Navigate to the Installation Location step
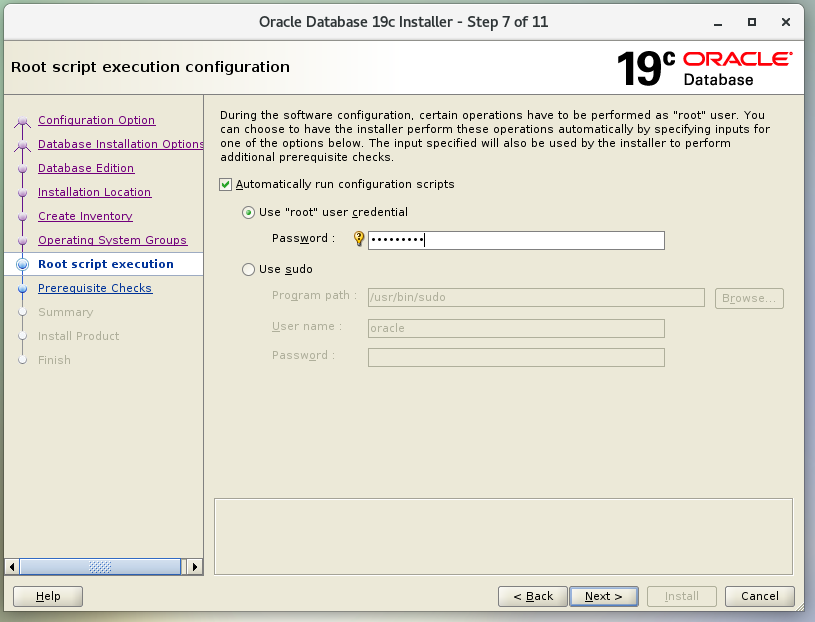The image size is (815, 622). [94, 193]
